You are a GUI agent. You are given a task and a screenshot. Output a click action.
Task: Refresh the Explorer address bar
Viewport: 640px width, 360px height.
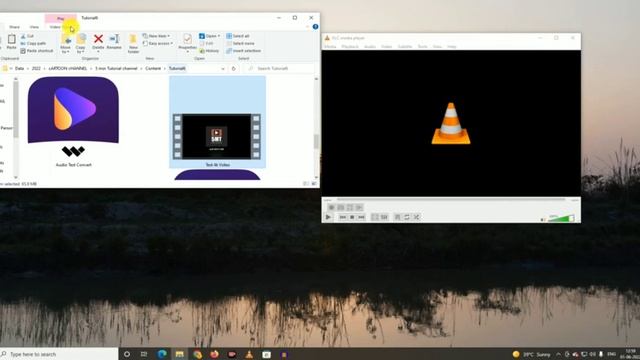[233, 69]
